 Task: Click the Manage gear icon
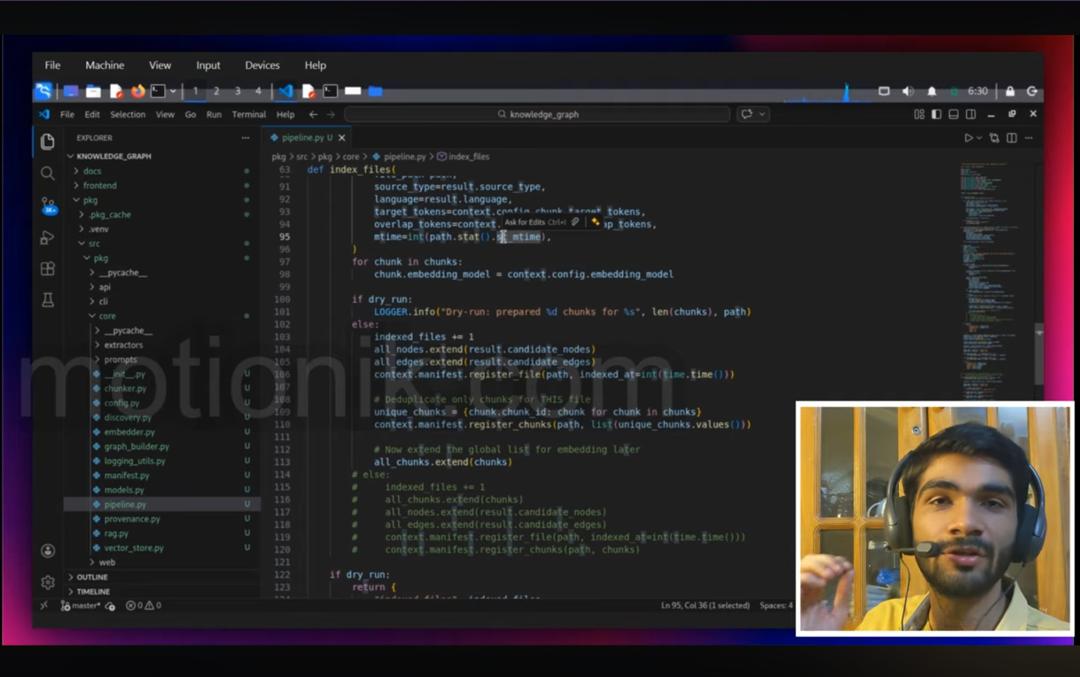click(47, 582)
